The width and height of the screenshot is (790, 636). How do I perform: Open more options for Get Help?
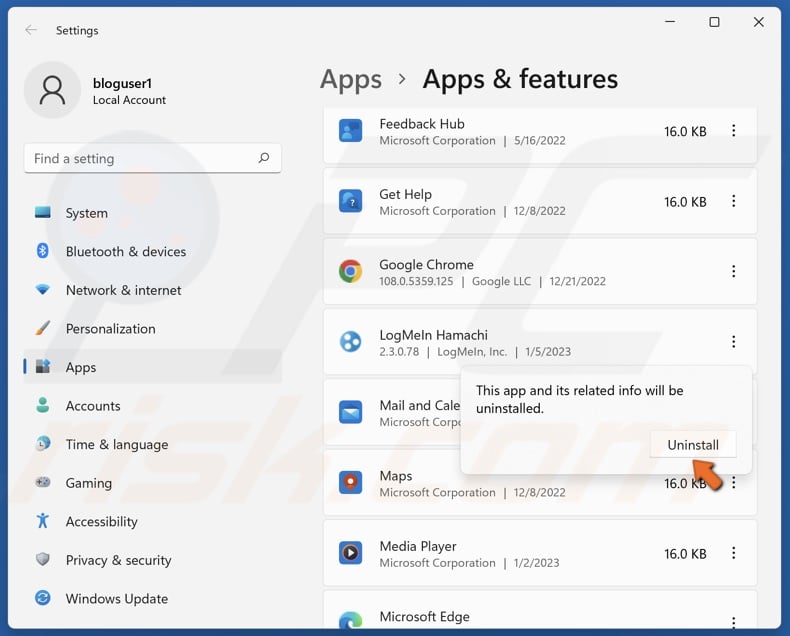coord(733,201)
